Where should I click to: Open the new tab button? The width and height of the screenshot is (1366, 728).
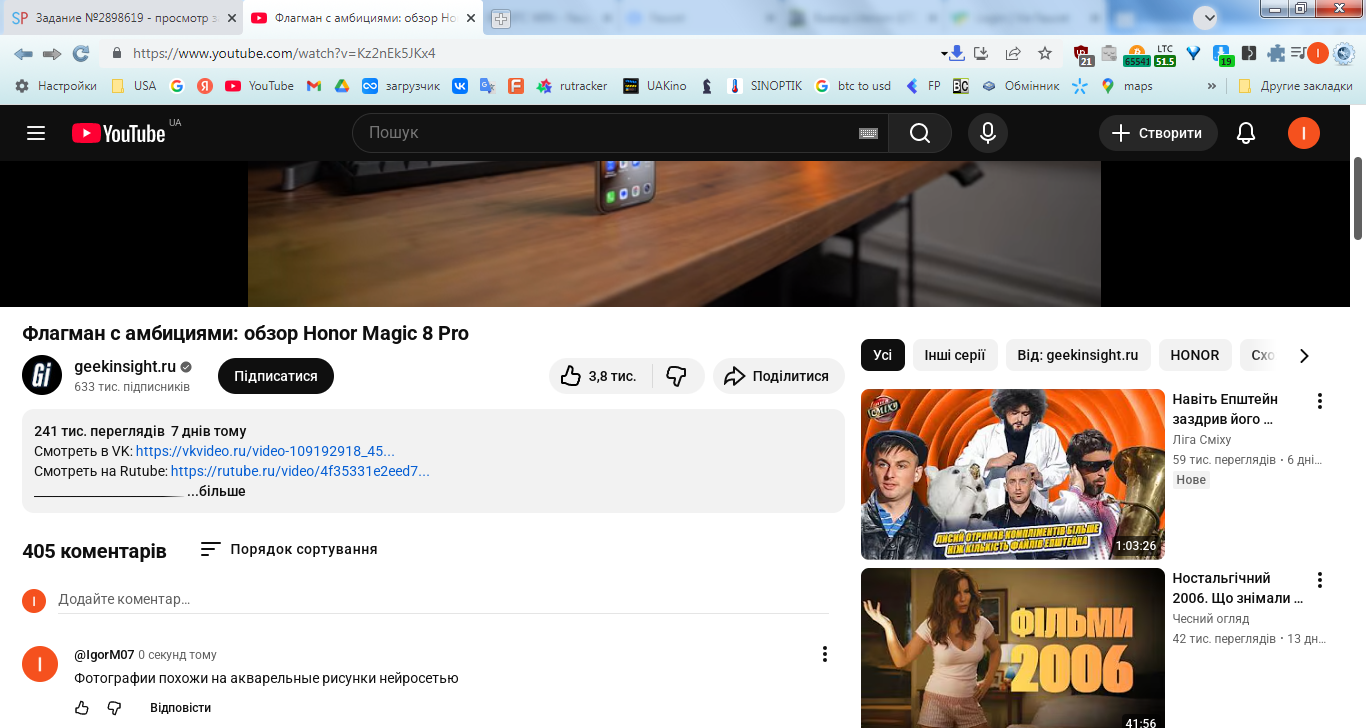point(500,19)
